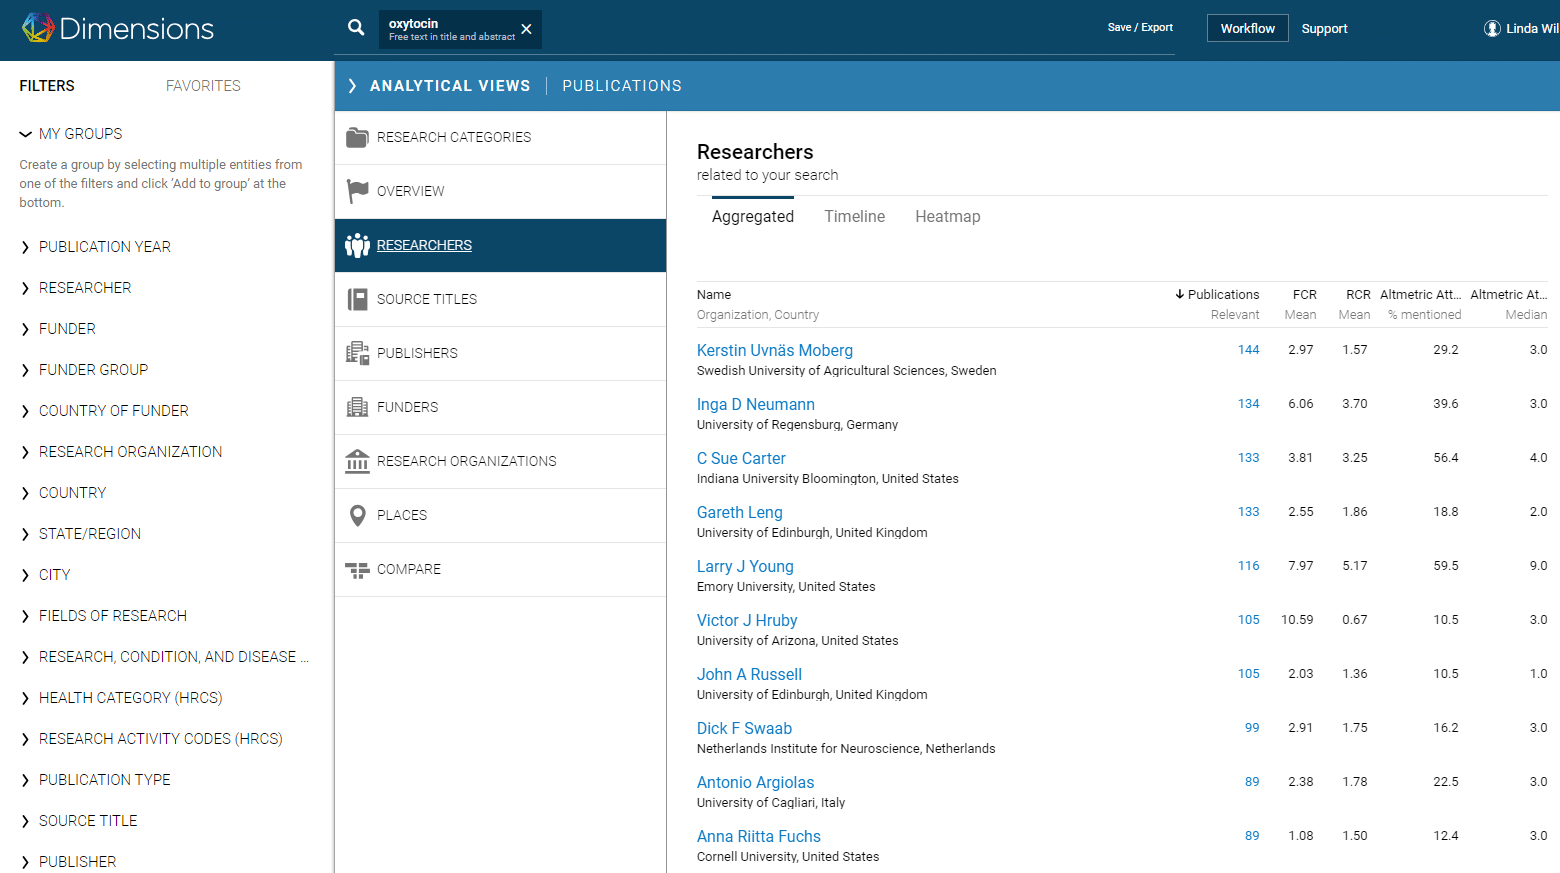Open Funders view icon
The image size is (1560, 873).
(357, 407)
